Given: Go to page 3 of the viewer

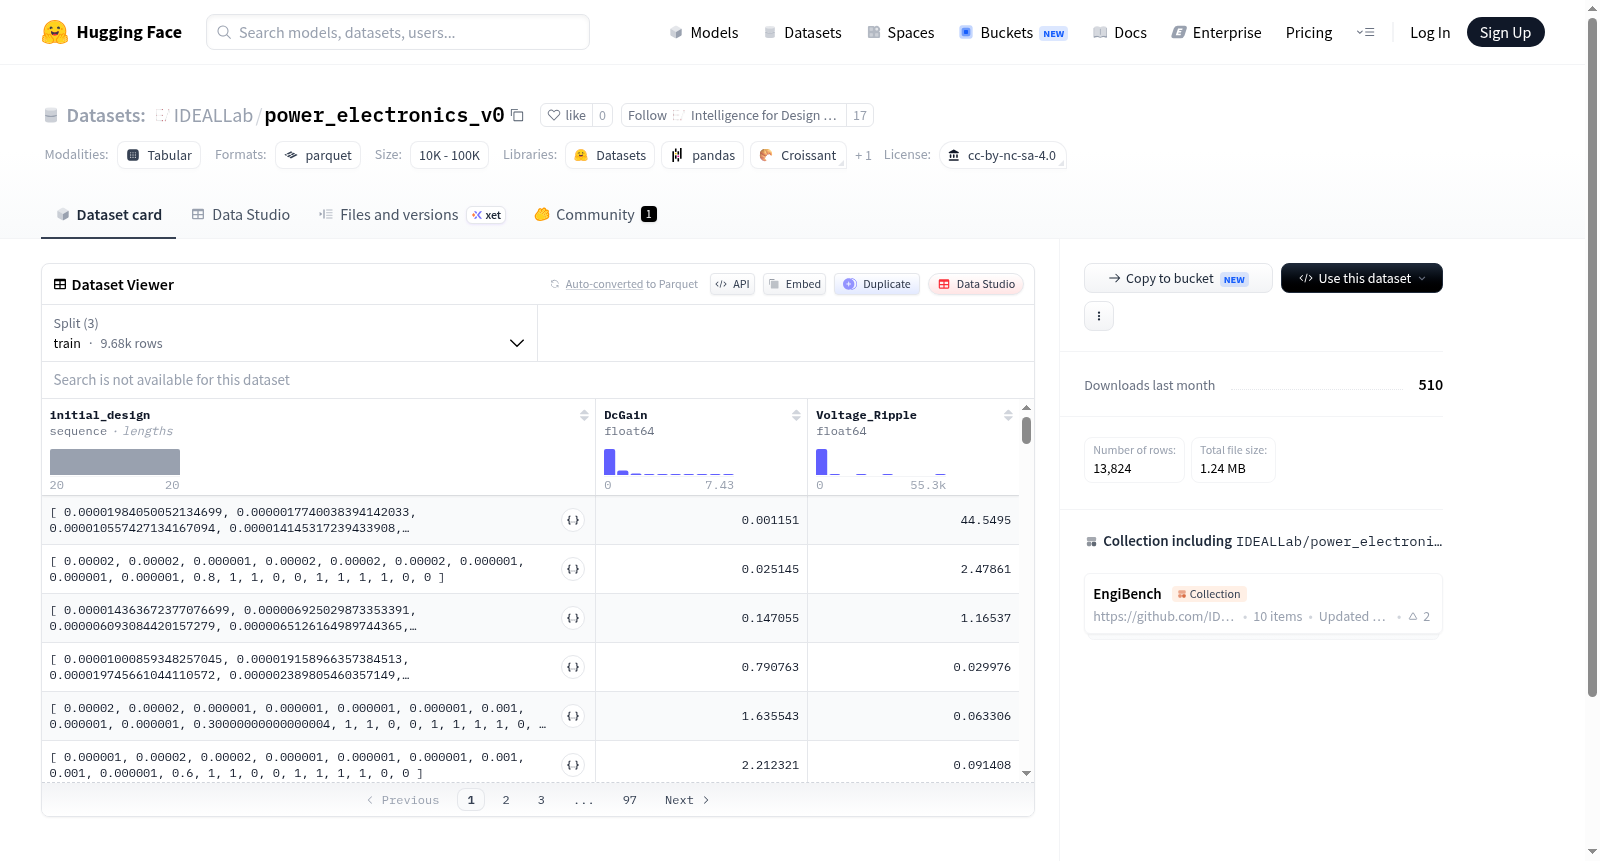Looking at the screenshot, I should tap(541, 800).
